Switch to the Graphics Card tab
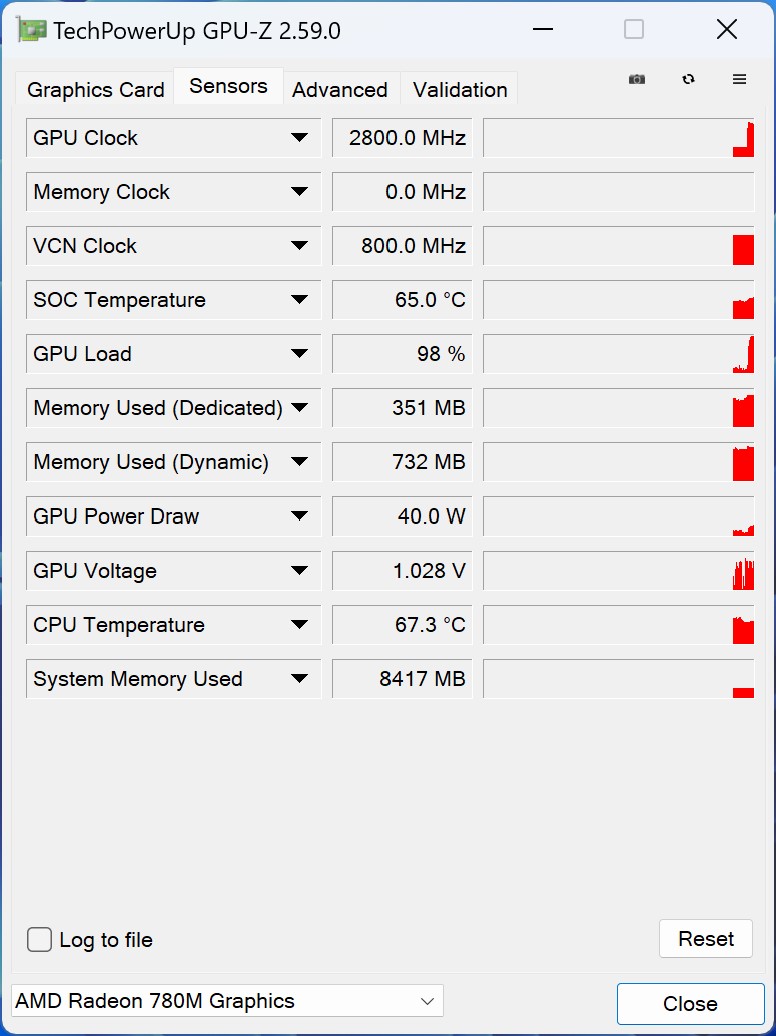776x1036 pixels. tap(95, 90)
